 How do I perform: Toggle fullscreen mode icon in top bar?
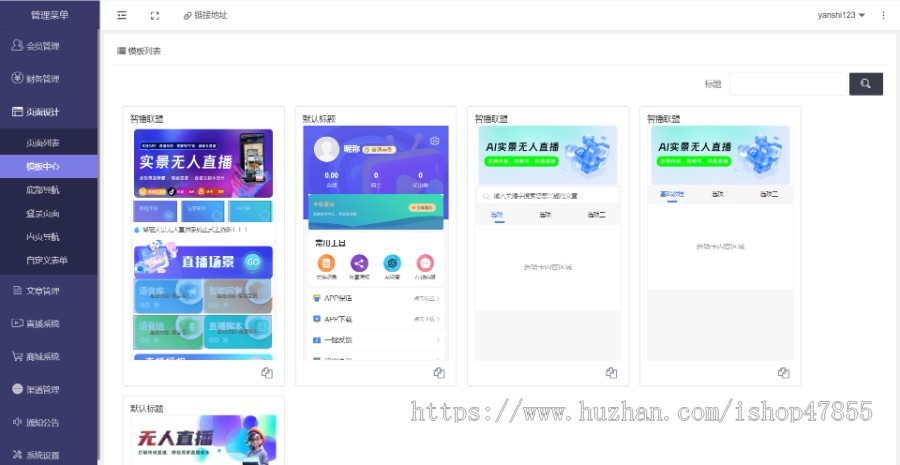click(154, 16)
